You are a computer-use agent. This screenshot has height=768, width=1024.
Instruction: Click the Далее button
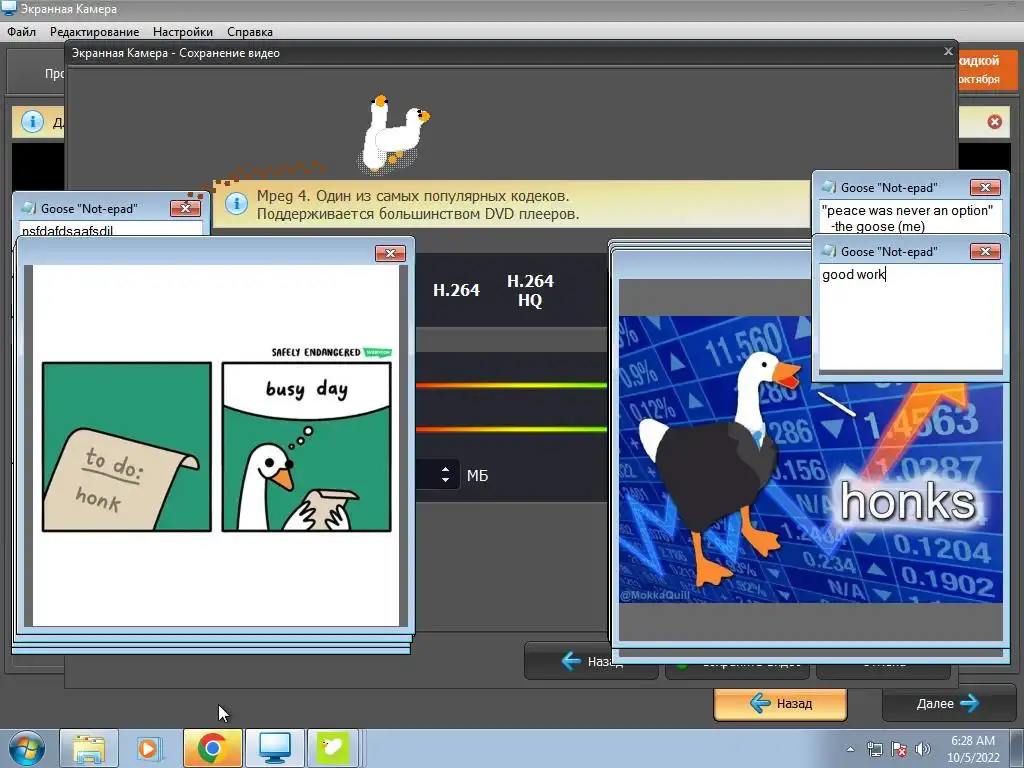tap(947, 703)
